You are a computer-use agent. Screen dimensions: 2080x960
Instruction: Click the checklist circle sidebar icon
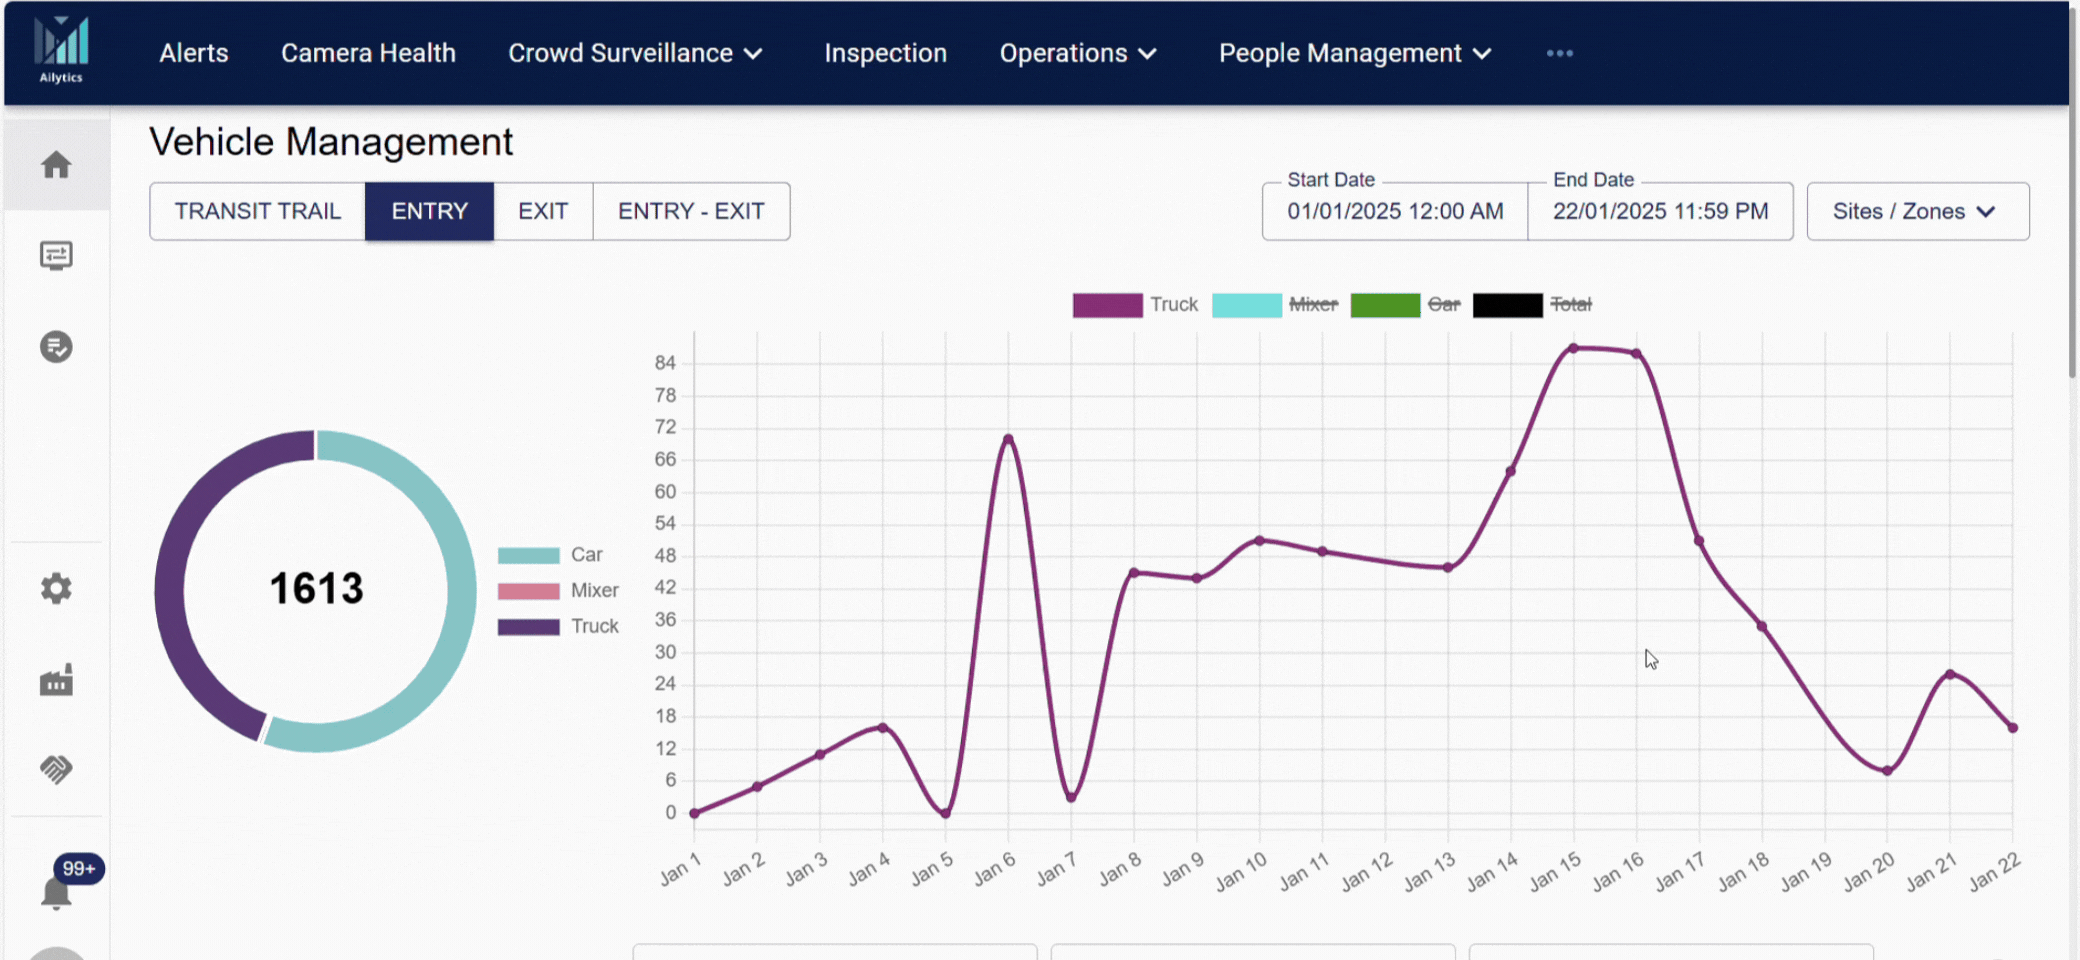(x=56, y=347)
